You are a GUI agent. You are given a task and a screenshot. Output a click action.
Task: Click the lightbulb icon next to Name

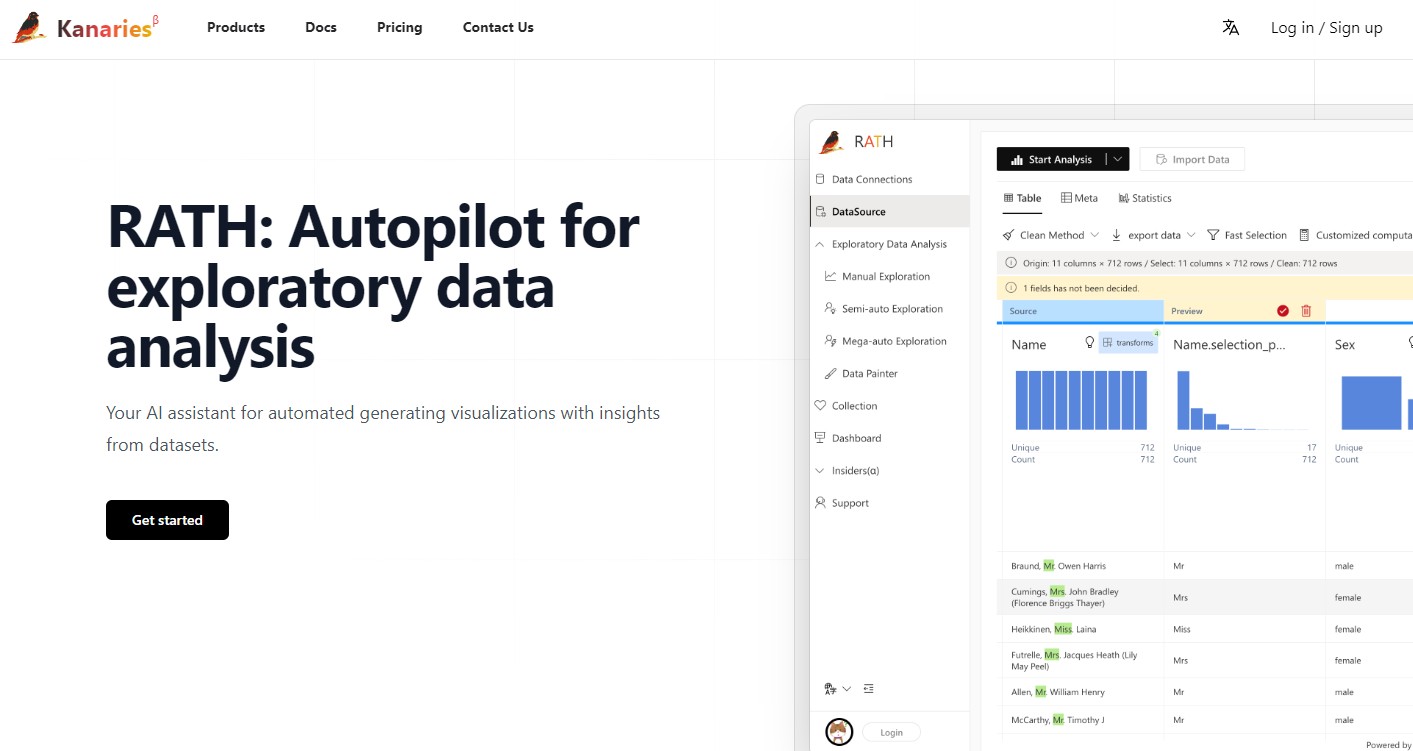1090,342
